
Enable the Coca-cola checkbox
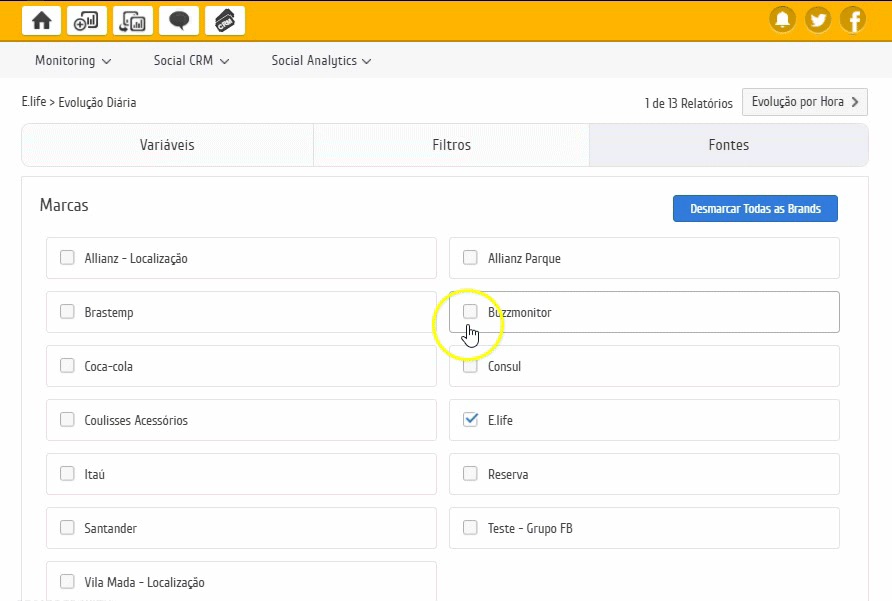[67, 366]
